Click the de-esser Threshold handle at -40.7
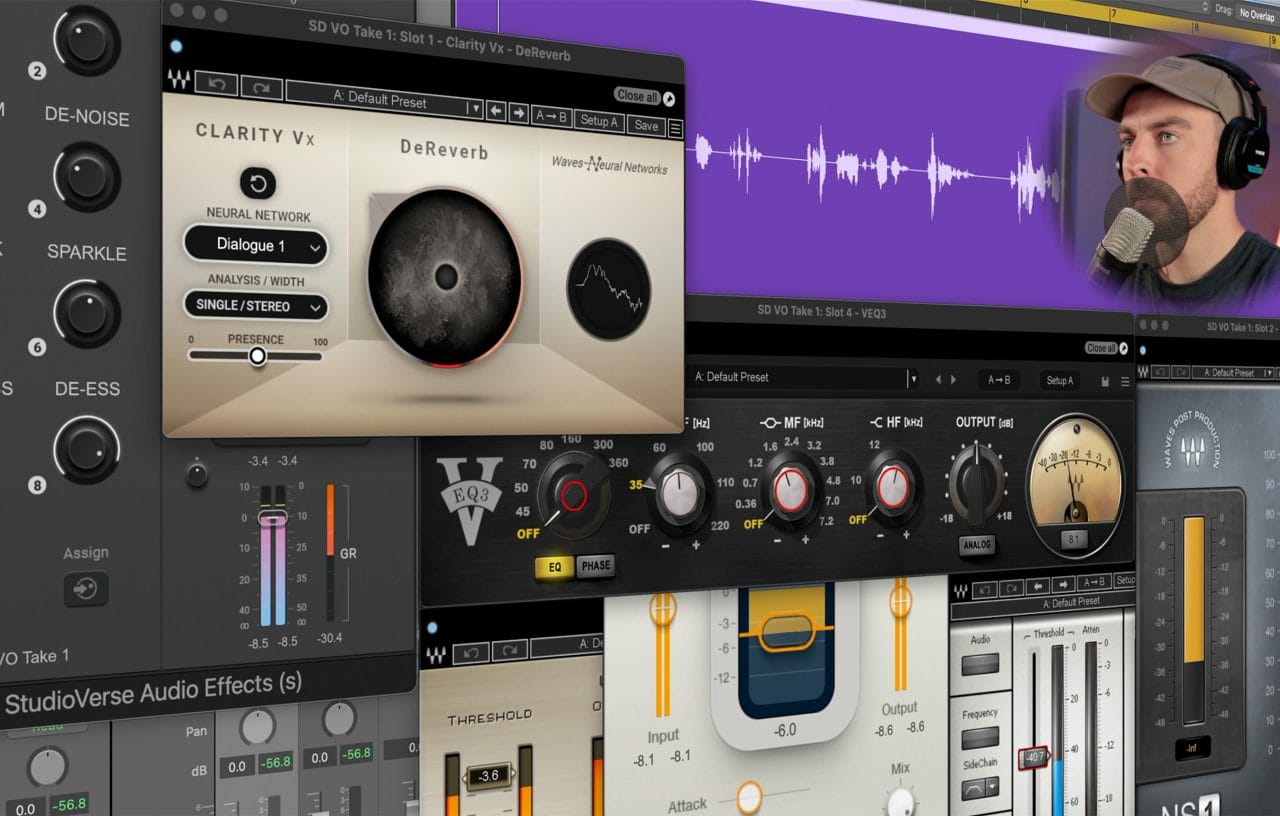Viewport: 1280px width, 816px height. point(1035,758)
